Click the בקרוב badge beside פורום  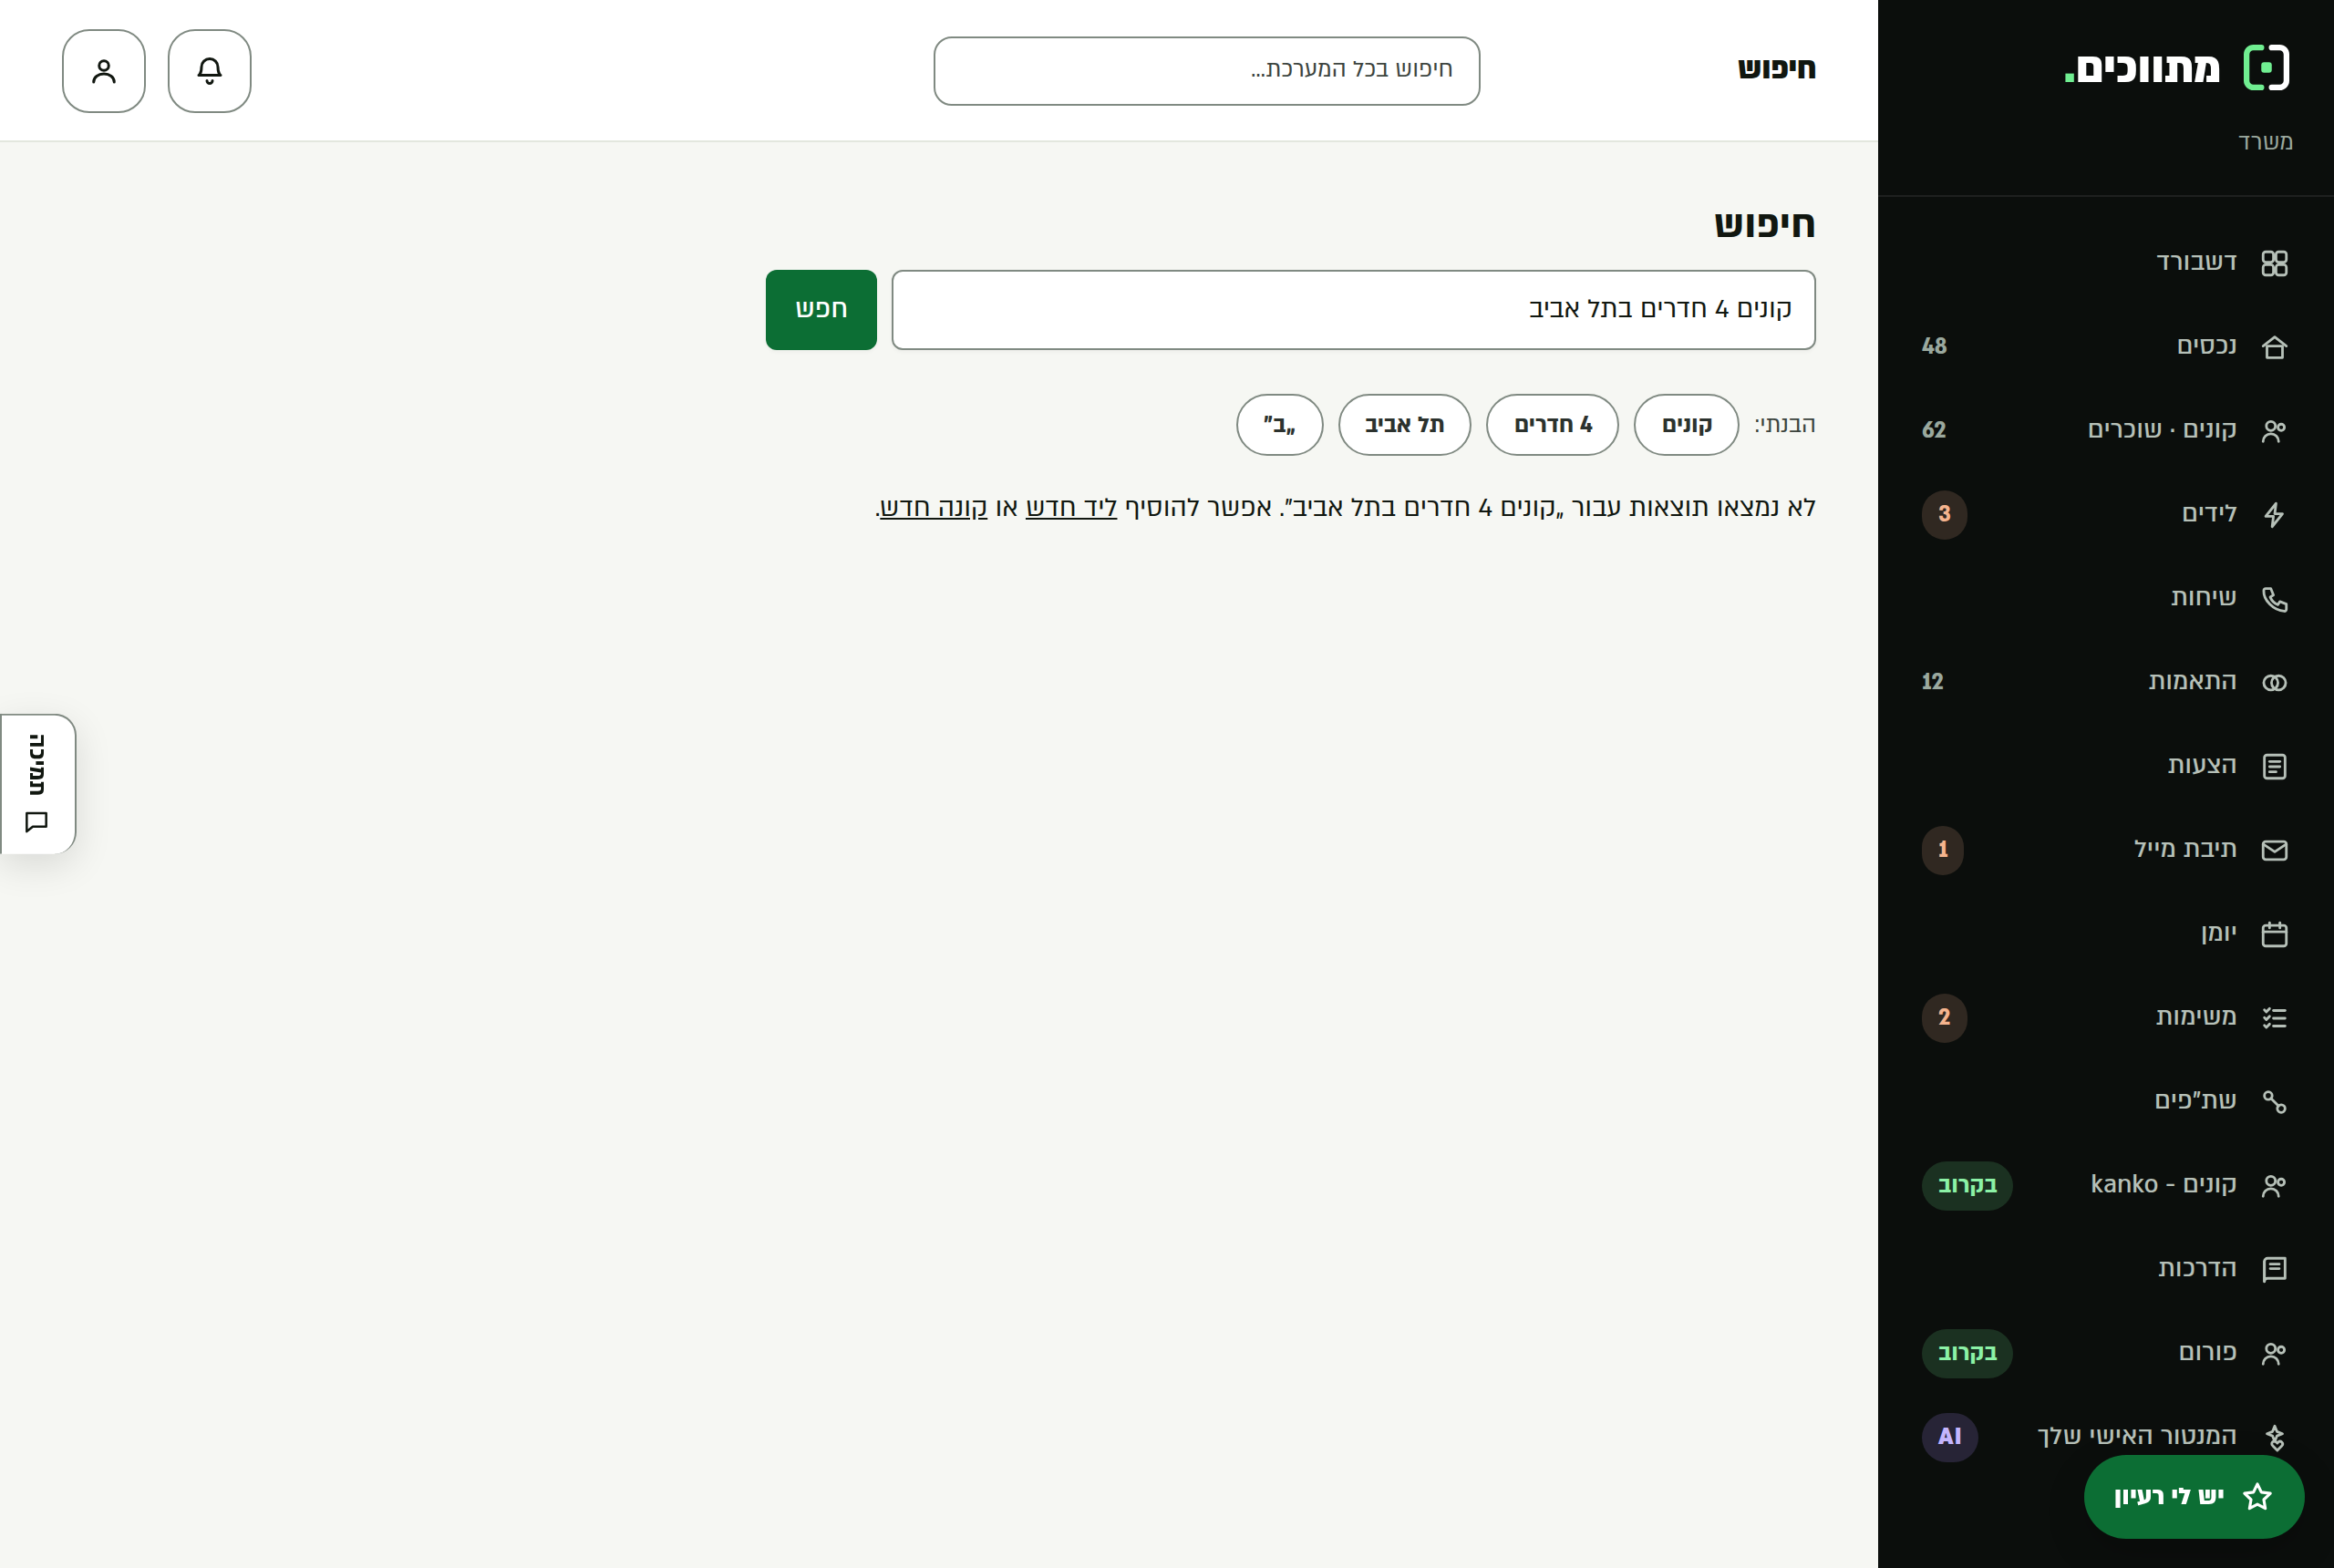coord(1967,1353)
